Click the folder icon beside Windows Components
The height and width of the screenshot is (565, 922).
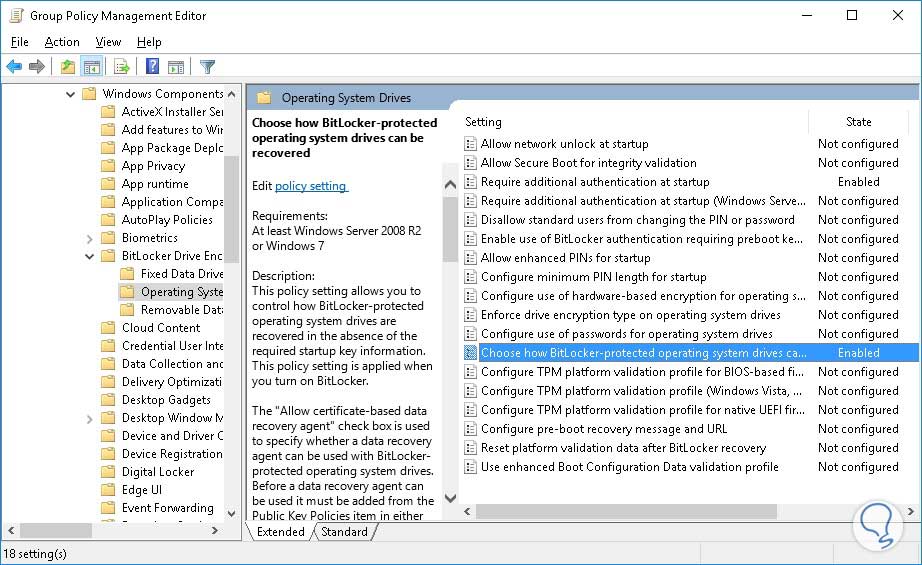pyautogui.click(x=89, y=93)
